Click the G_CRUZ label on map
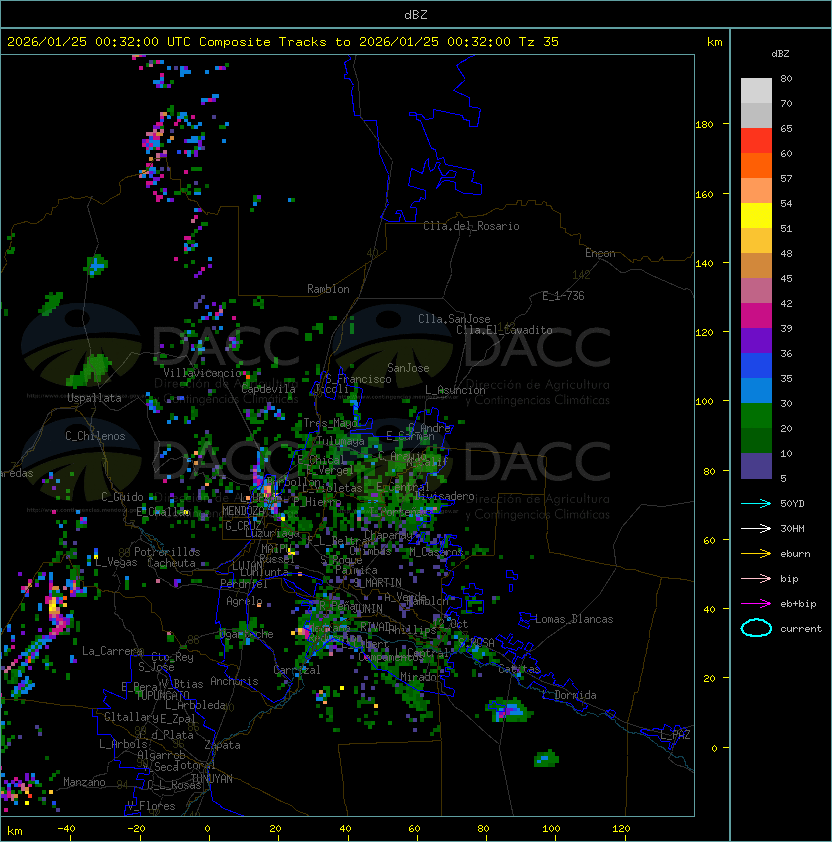Viewport: 832px width, 842px height. 243,525
